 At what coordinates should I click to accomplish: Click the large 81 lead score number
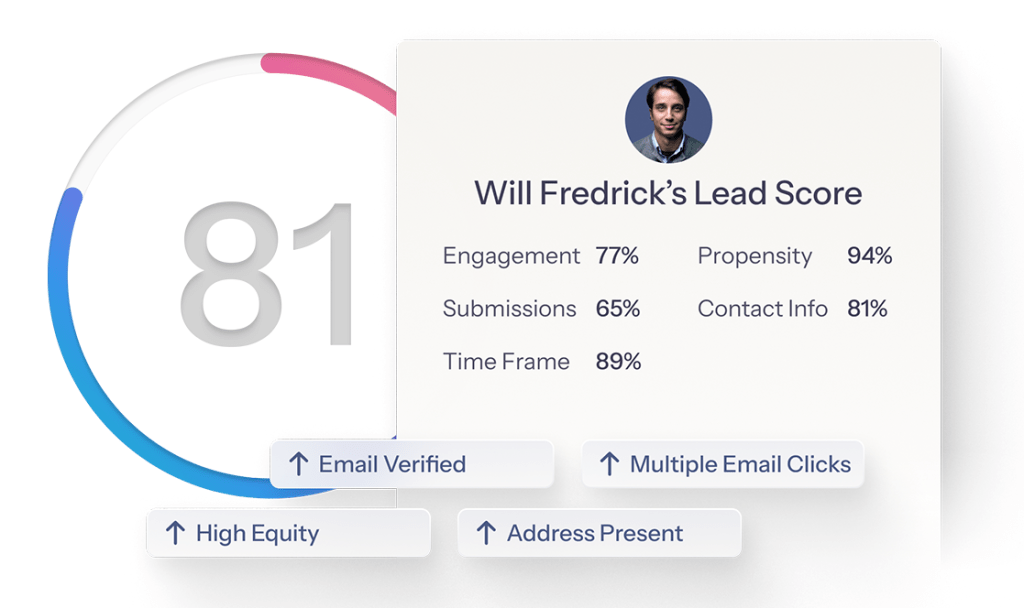(267, 273)
